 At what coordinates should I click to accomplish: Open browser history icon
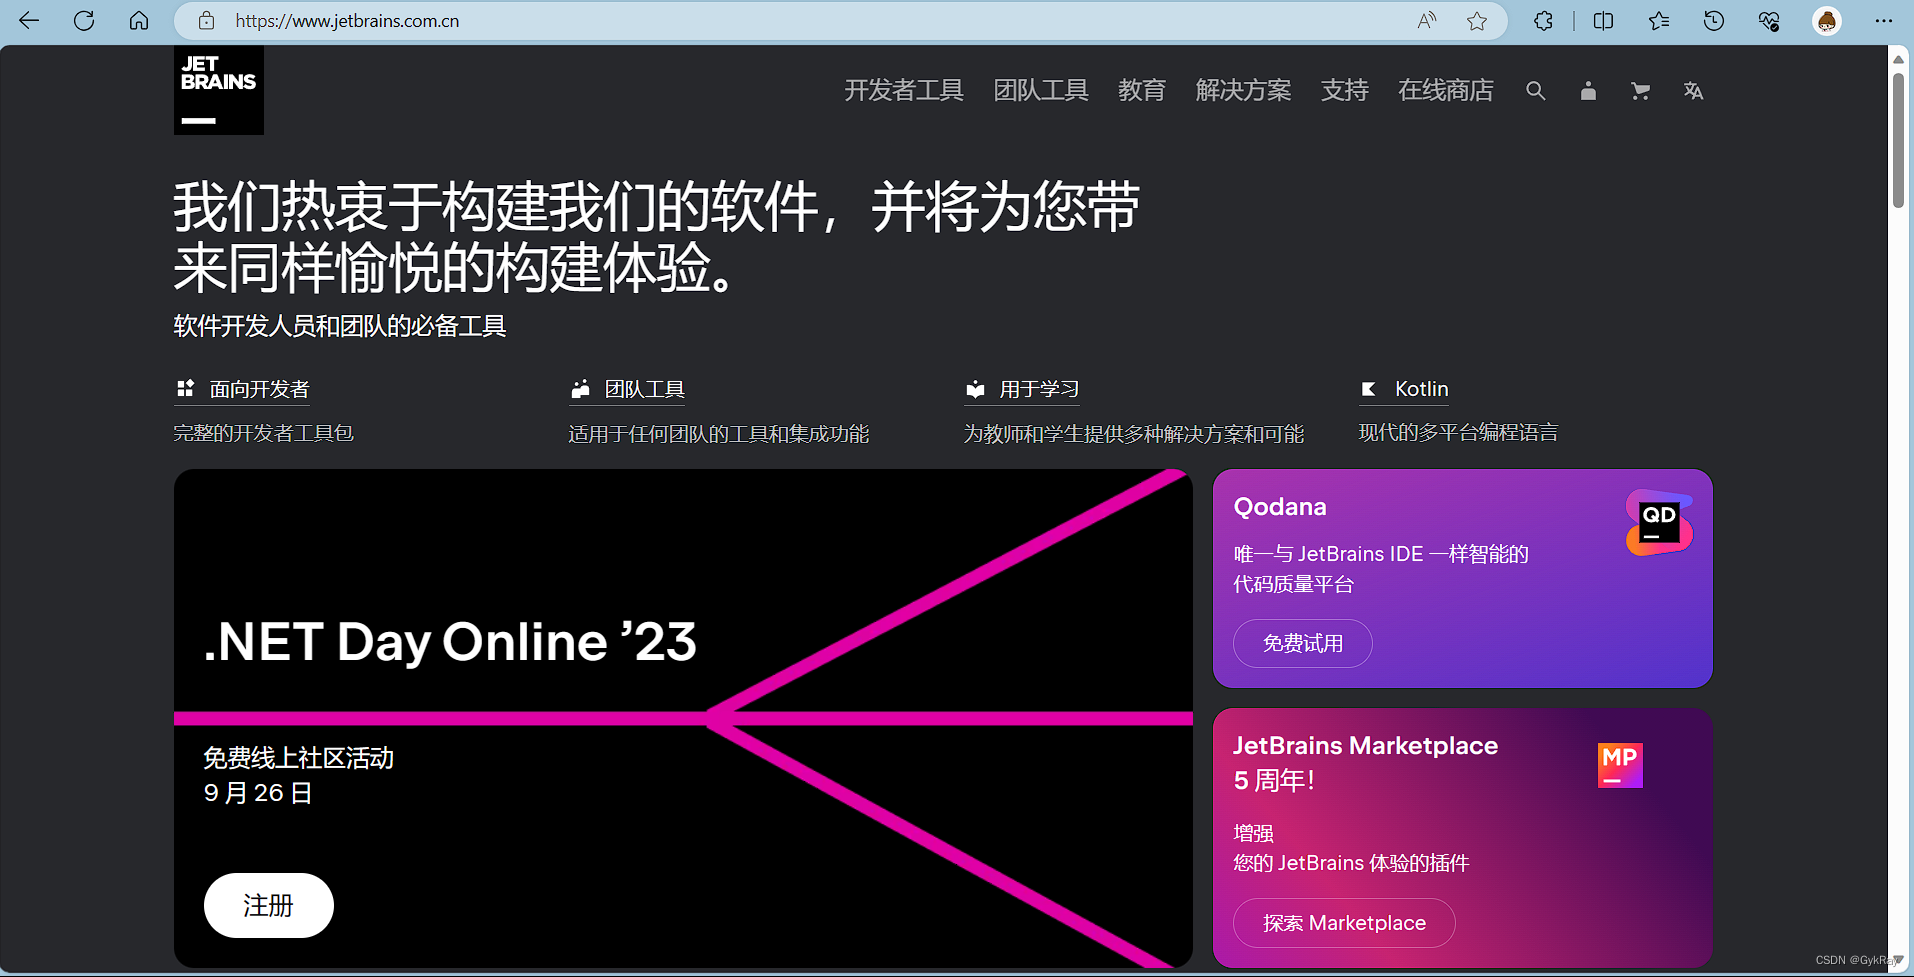pos(1714,20)
